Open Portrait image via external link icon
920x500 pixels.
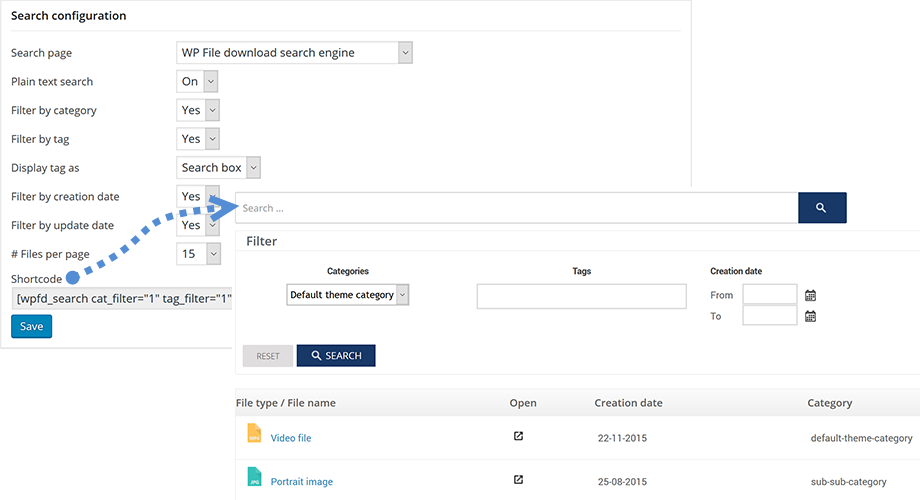[518, 480]
